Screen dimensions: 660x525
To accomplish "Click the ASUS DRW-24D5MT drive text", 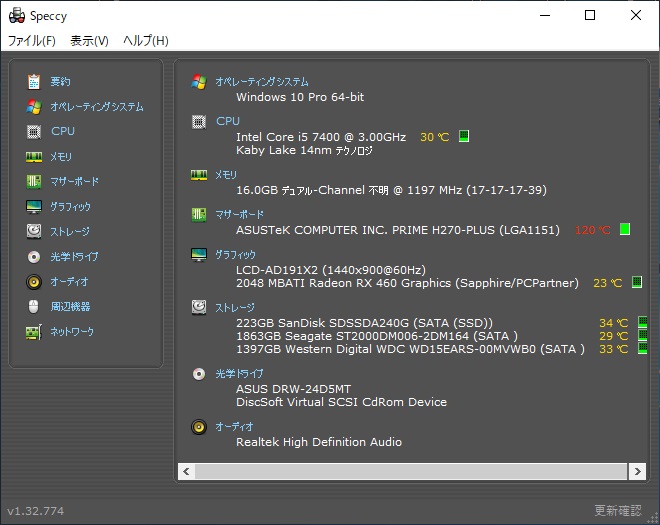I will coord(293,389).
